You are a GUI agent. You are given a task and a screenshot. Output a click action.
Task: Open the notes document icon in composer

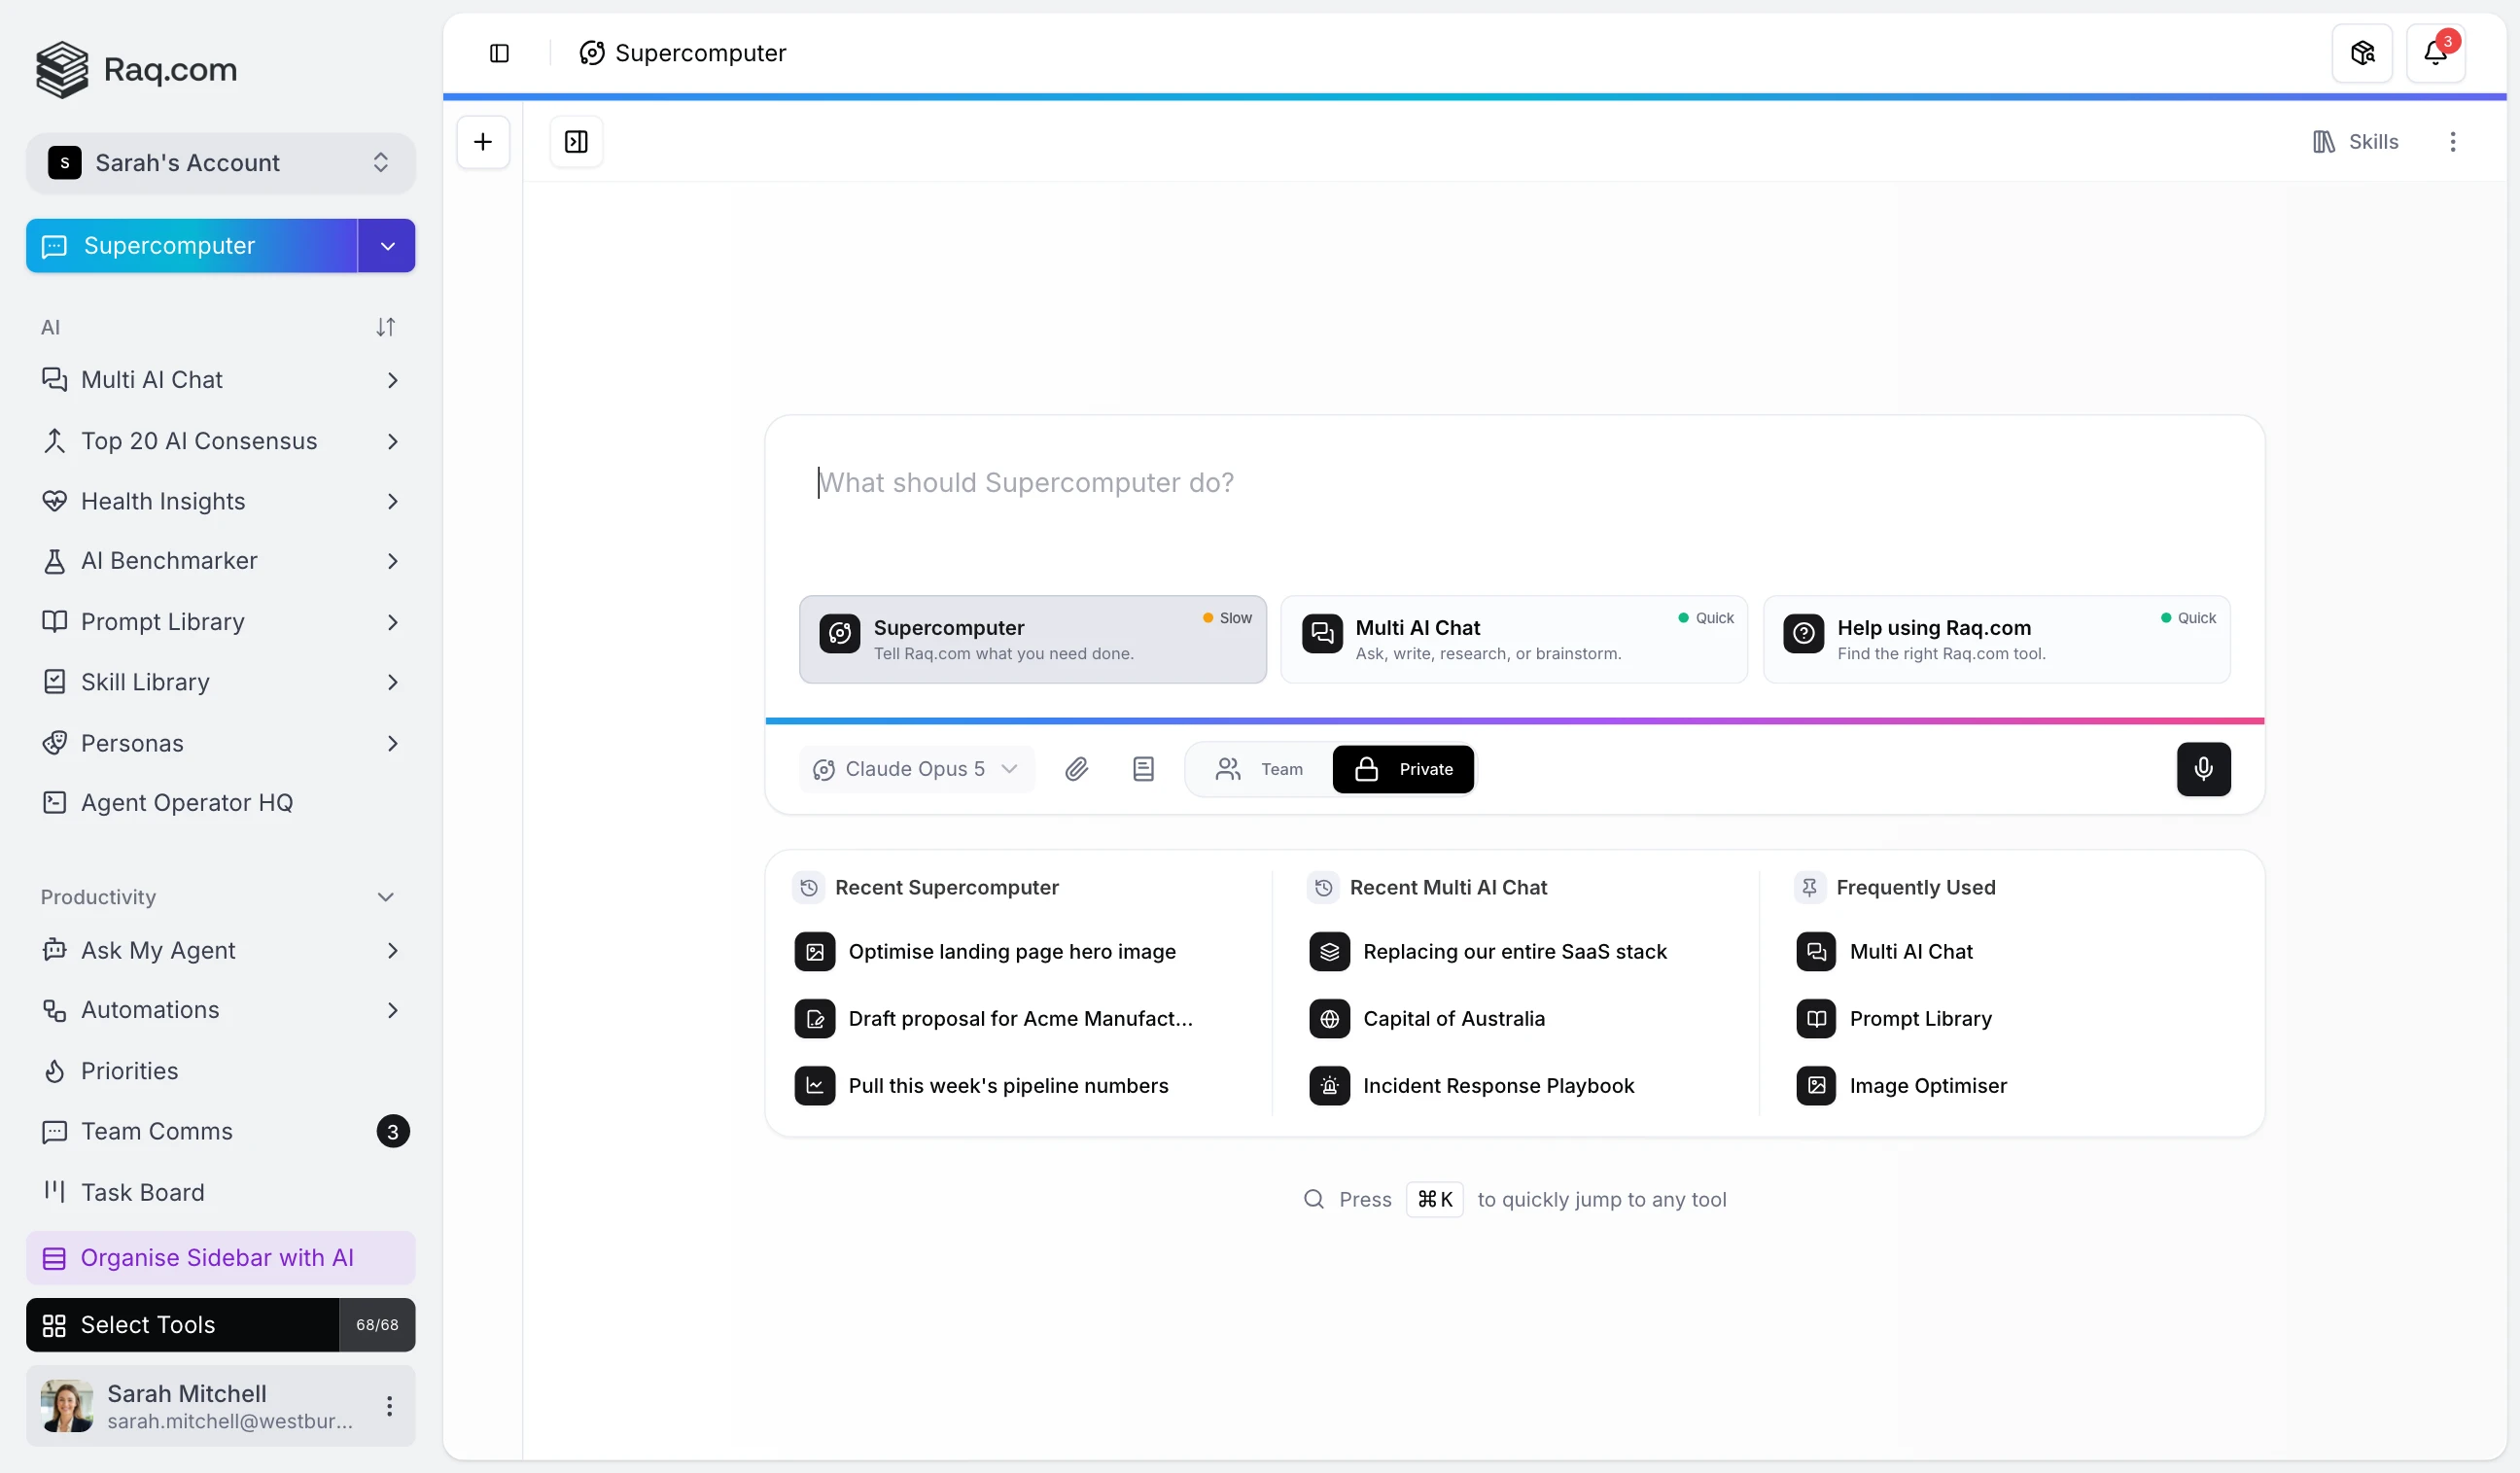point(1143,768)
